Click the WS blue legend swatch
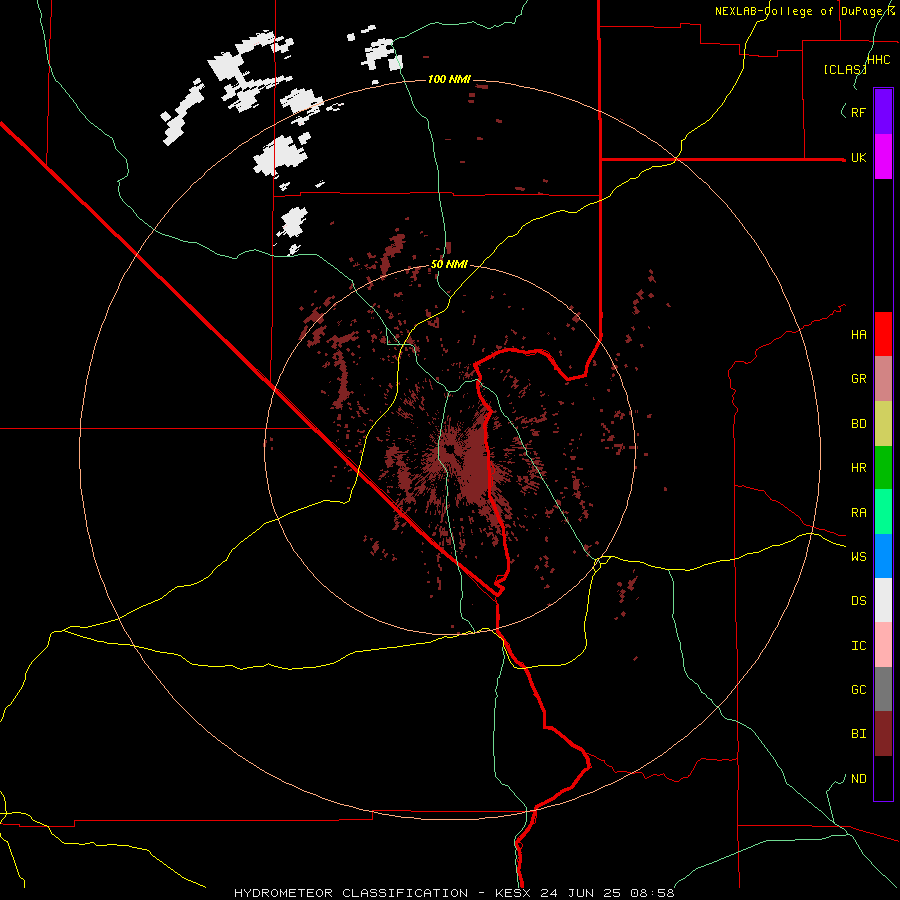Viewport: 900px width, 900px height. pyautogui.click(x=883, y=556)
